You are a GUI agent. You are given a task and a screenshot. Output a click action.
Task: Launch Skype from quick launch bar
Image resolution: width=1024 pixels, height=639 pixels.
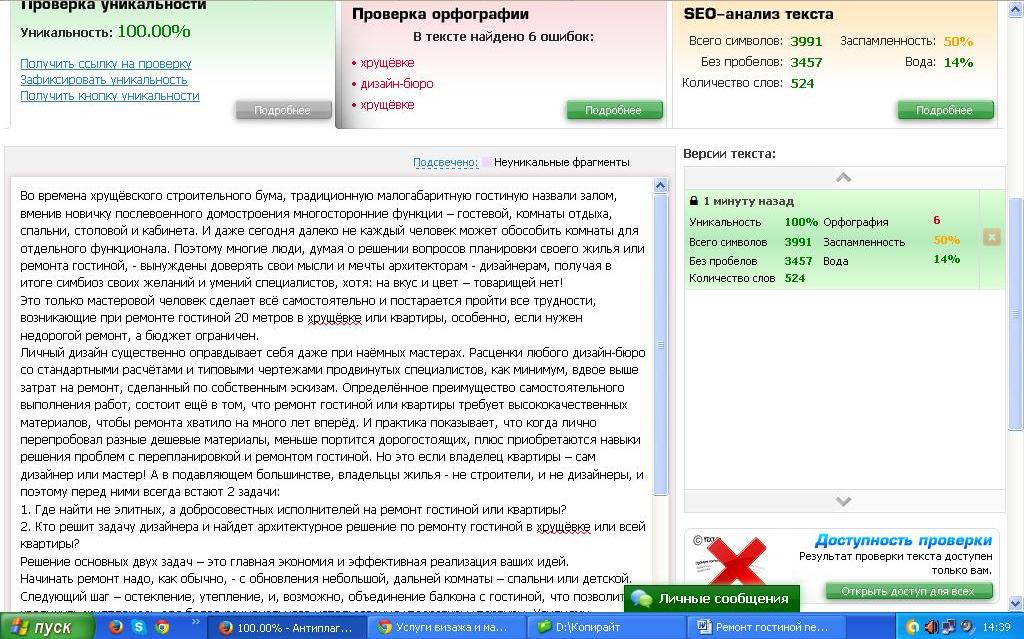(139, 627)
